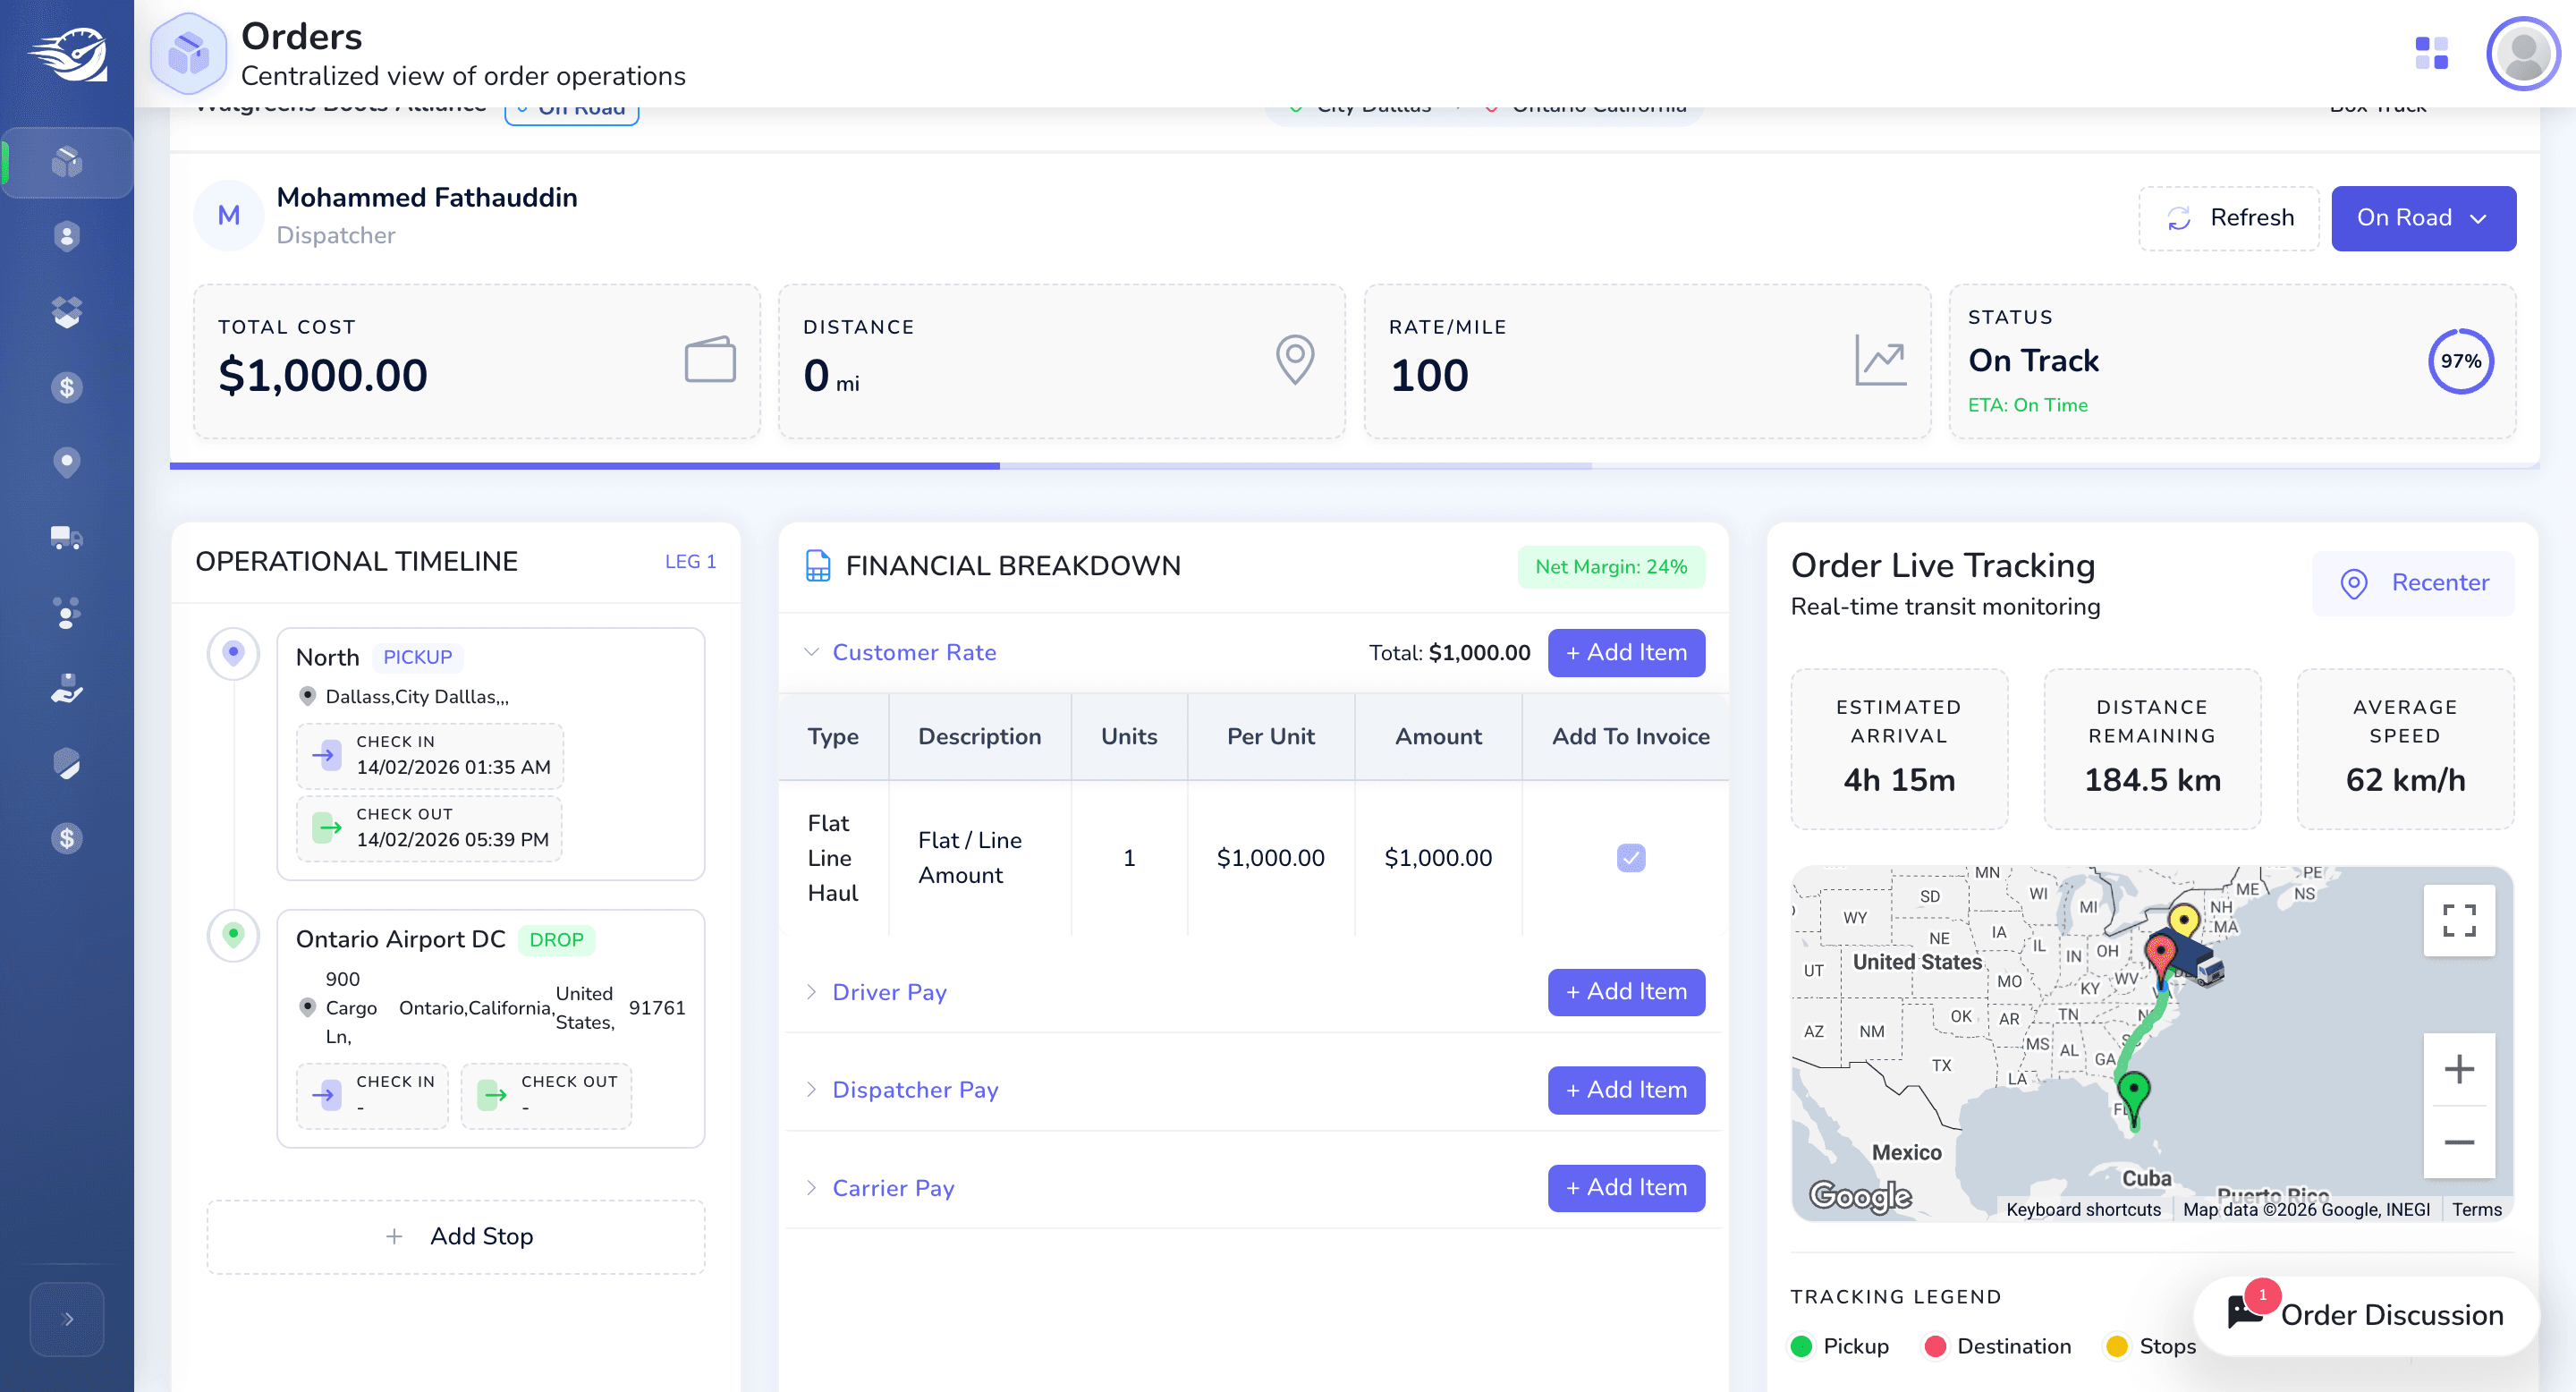Click the Dropbox-style sidebar icon

(x=67, y=312)
